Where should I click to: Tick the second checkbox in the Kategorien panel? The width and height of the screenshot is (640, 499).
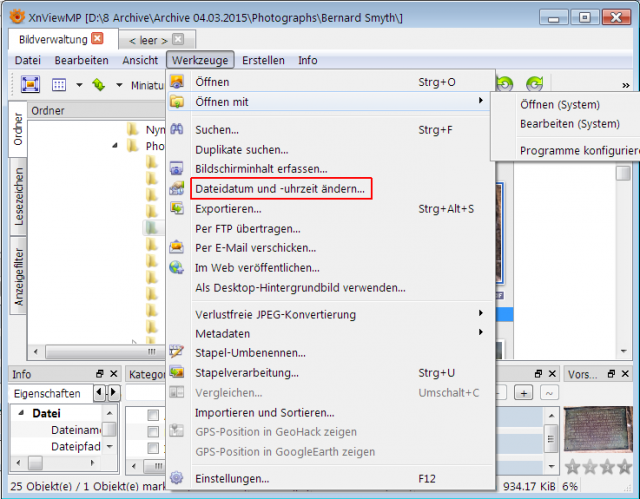pyautogui.click(x=153, y=431)
